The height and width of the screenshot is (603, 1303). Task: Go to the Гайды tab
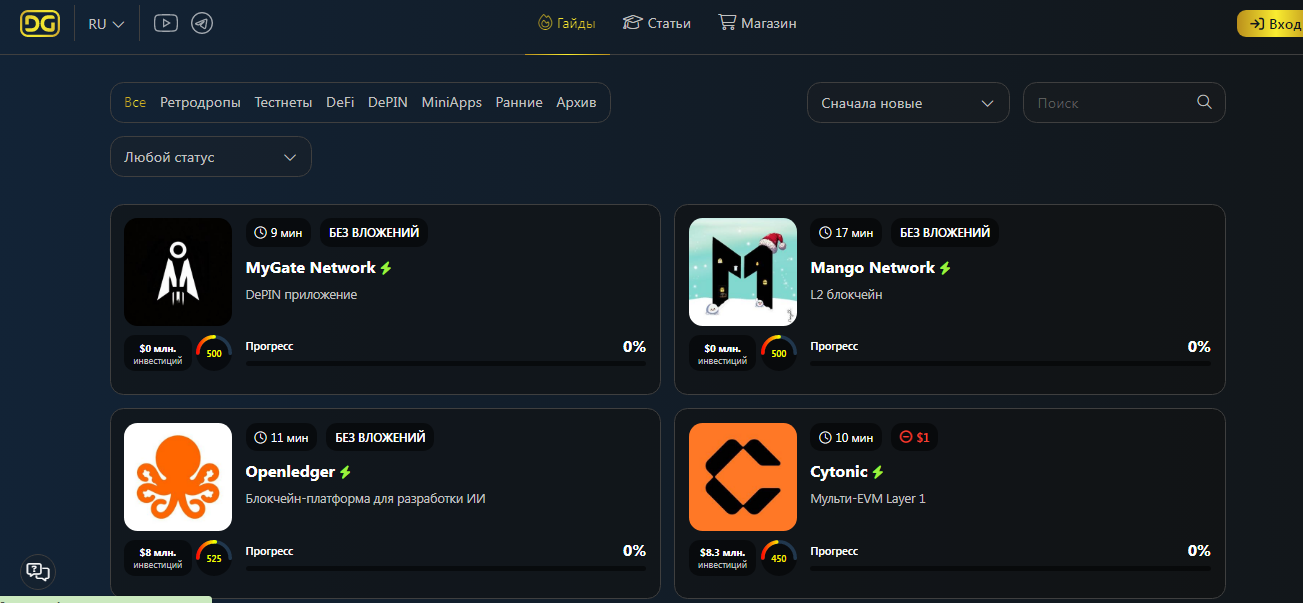click(x=567, y=23)
